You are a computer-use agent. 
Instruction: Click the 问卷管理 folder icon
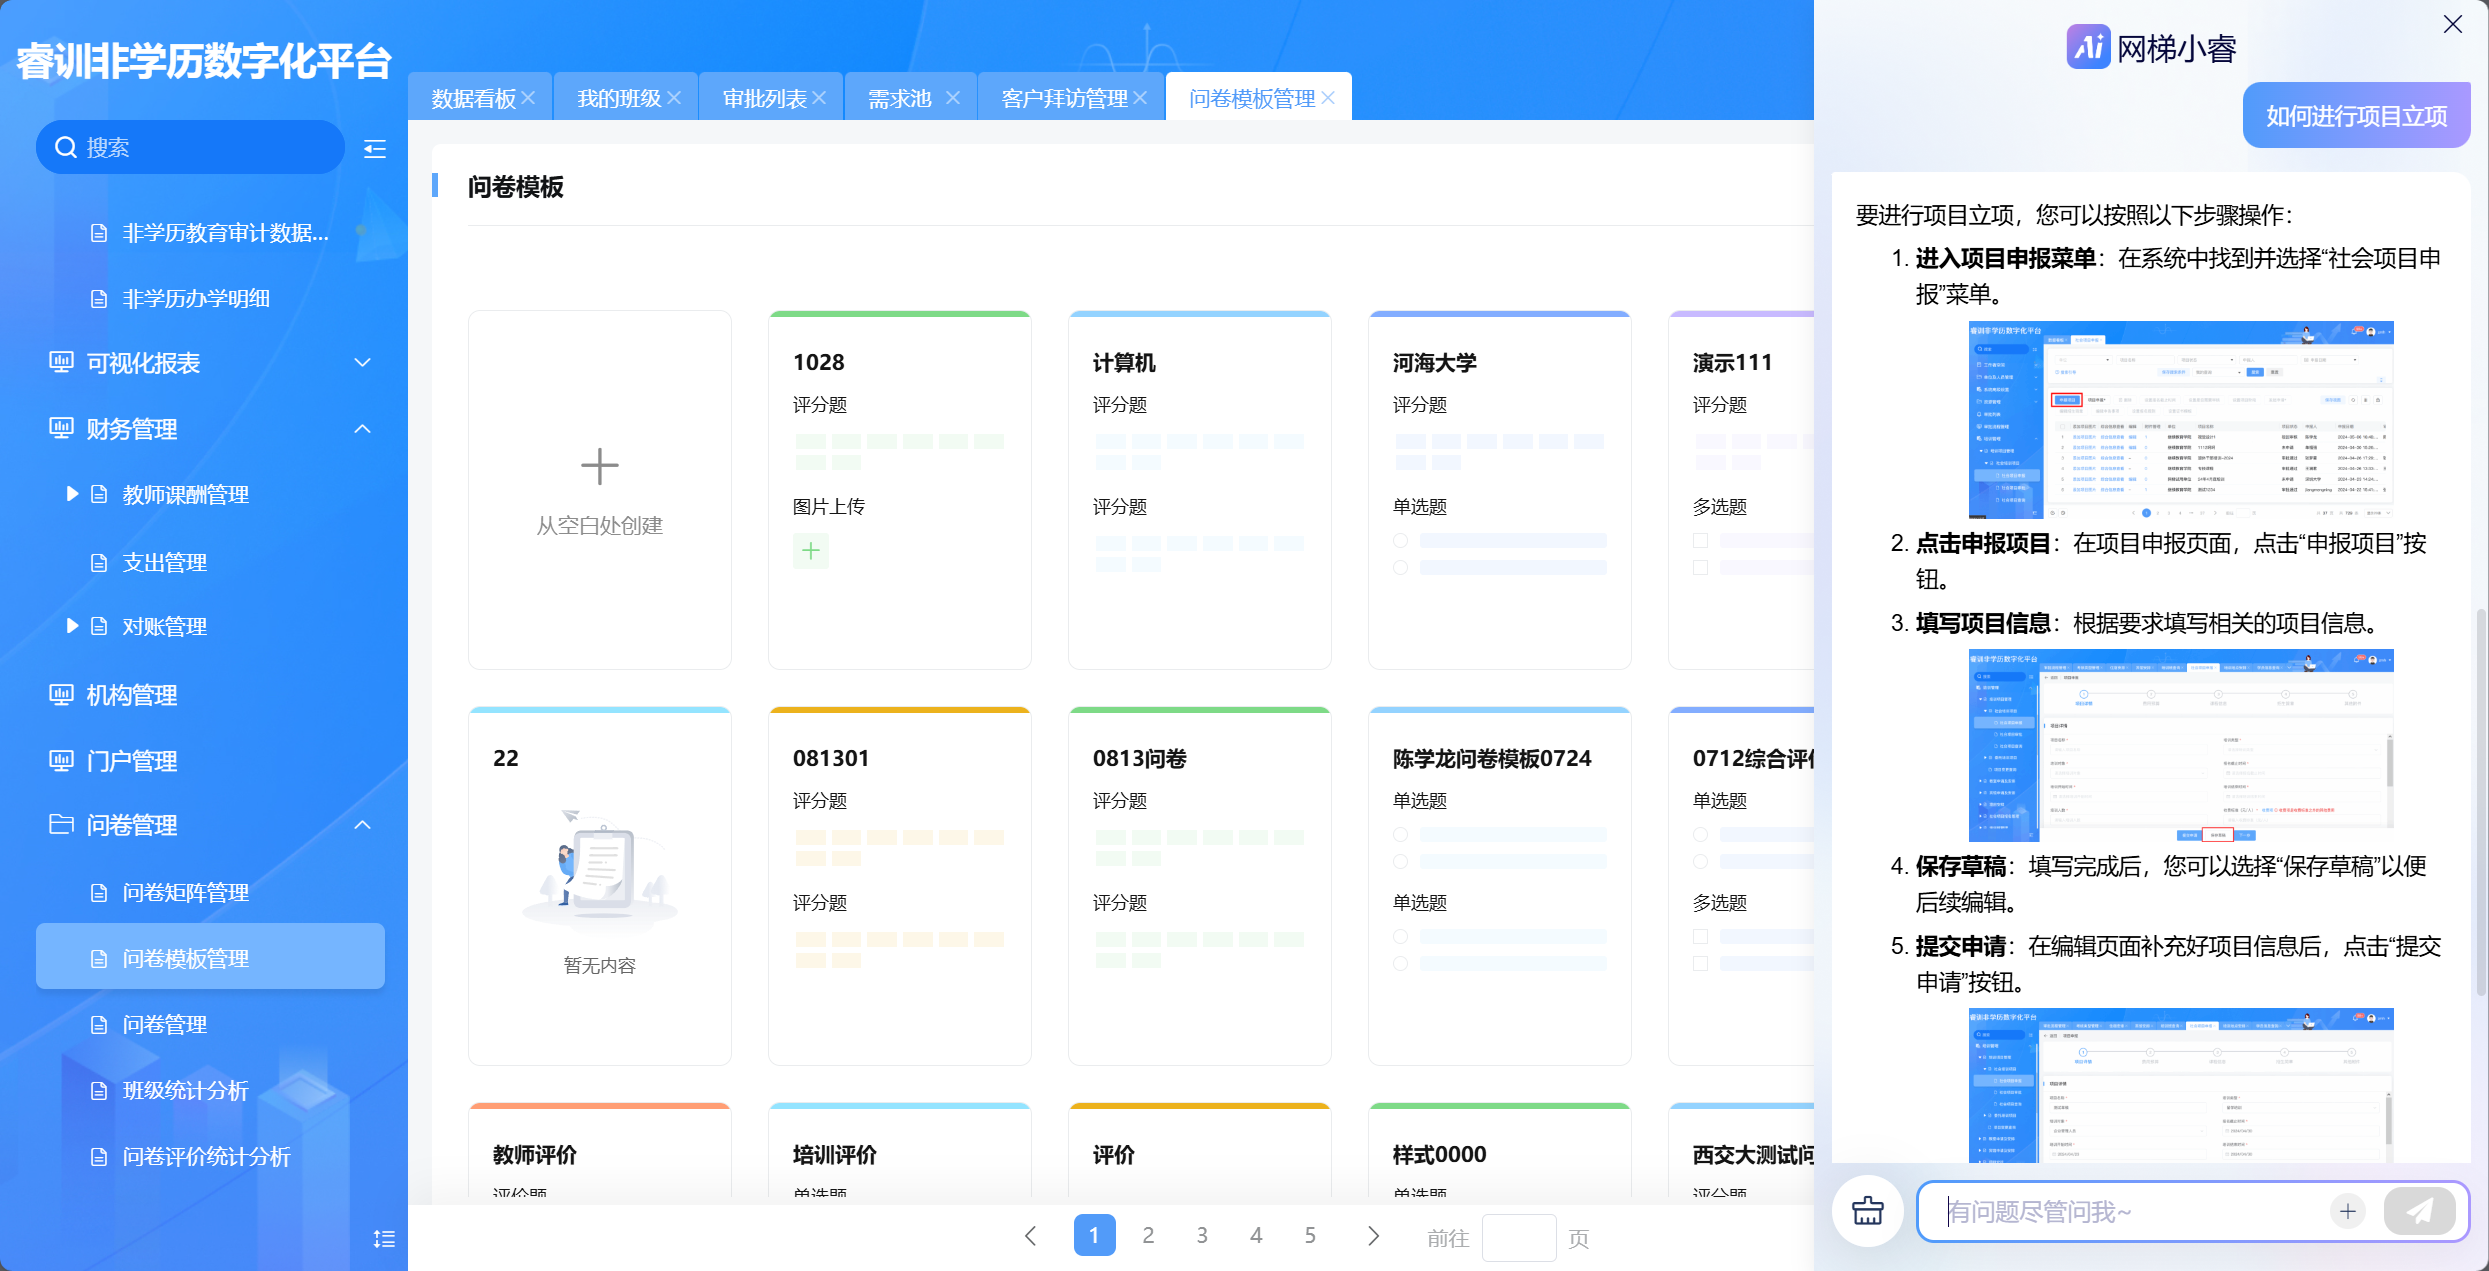pyautogui.click(x=61, y=824)
